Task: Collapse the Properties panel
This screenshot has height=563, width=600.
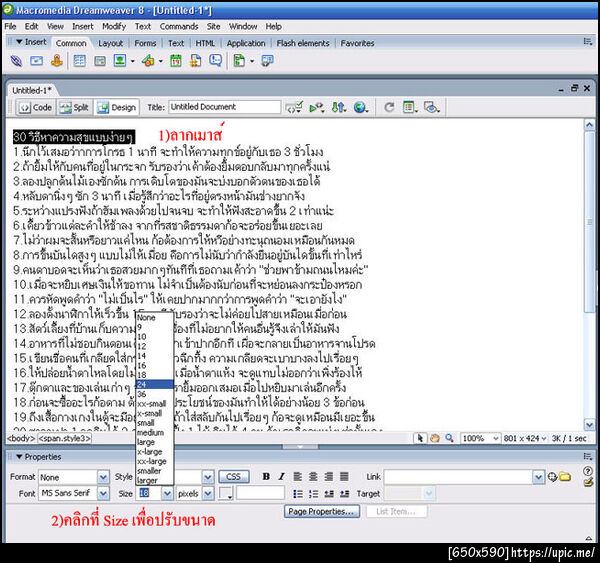Action: (19, 457)
